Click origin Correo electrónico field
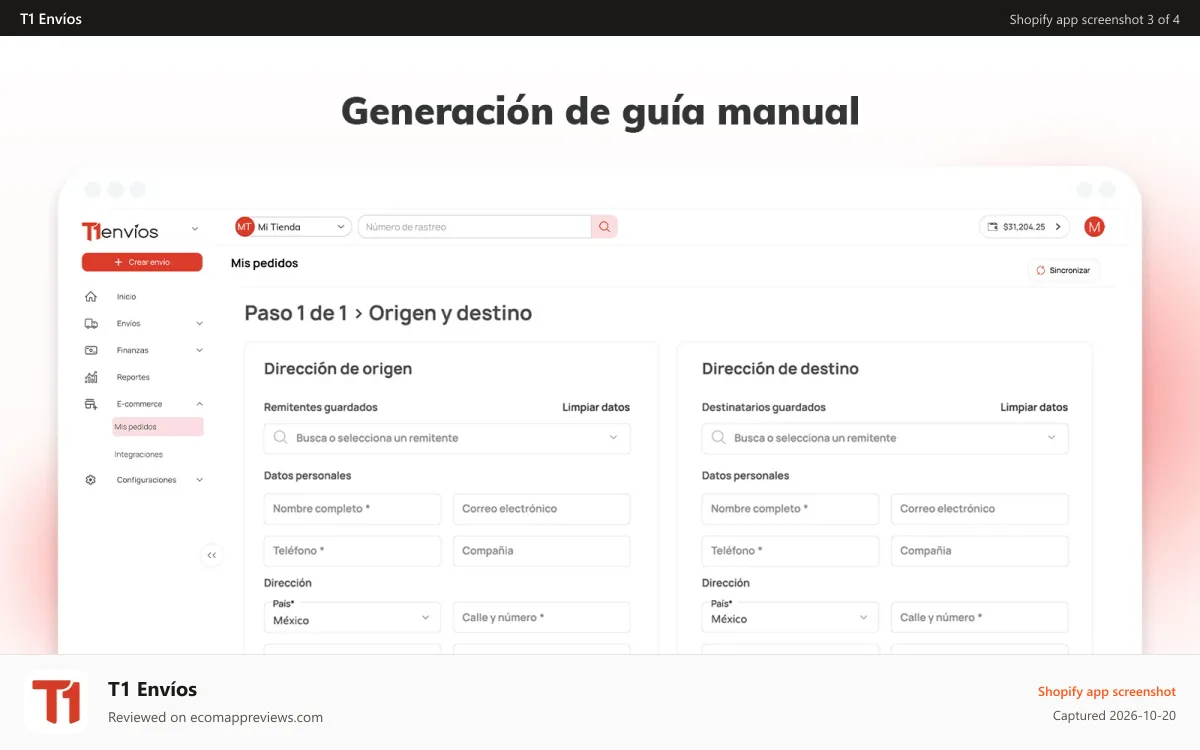The width and height of the screenshot is (1200, 750). pyautogui.click(x=542, y=509)
